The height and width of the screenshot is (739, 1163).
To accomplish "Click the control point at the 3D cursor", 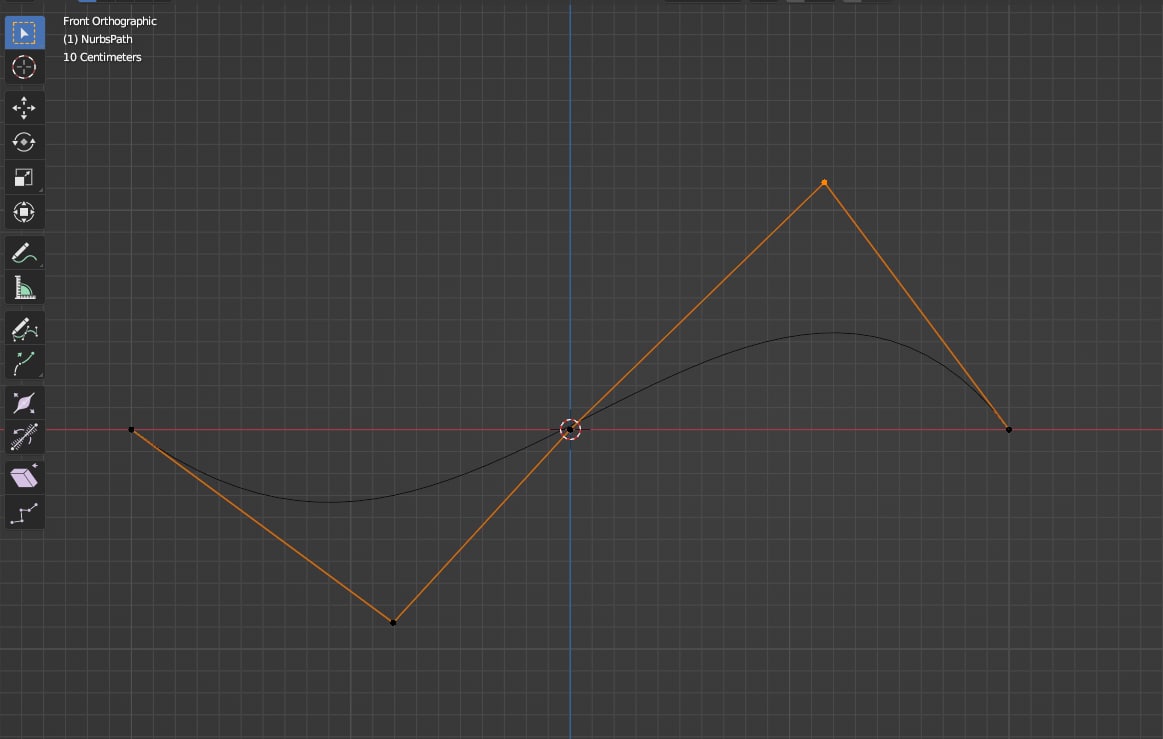I will [x=570, y=429].
